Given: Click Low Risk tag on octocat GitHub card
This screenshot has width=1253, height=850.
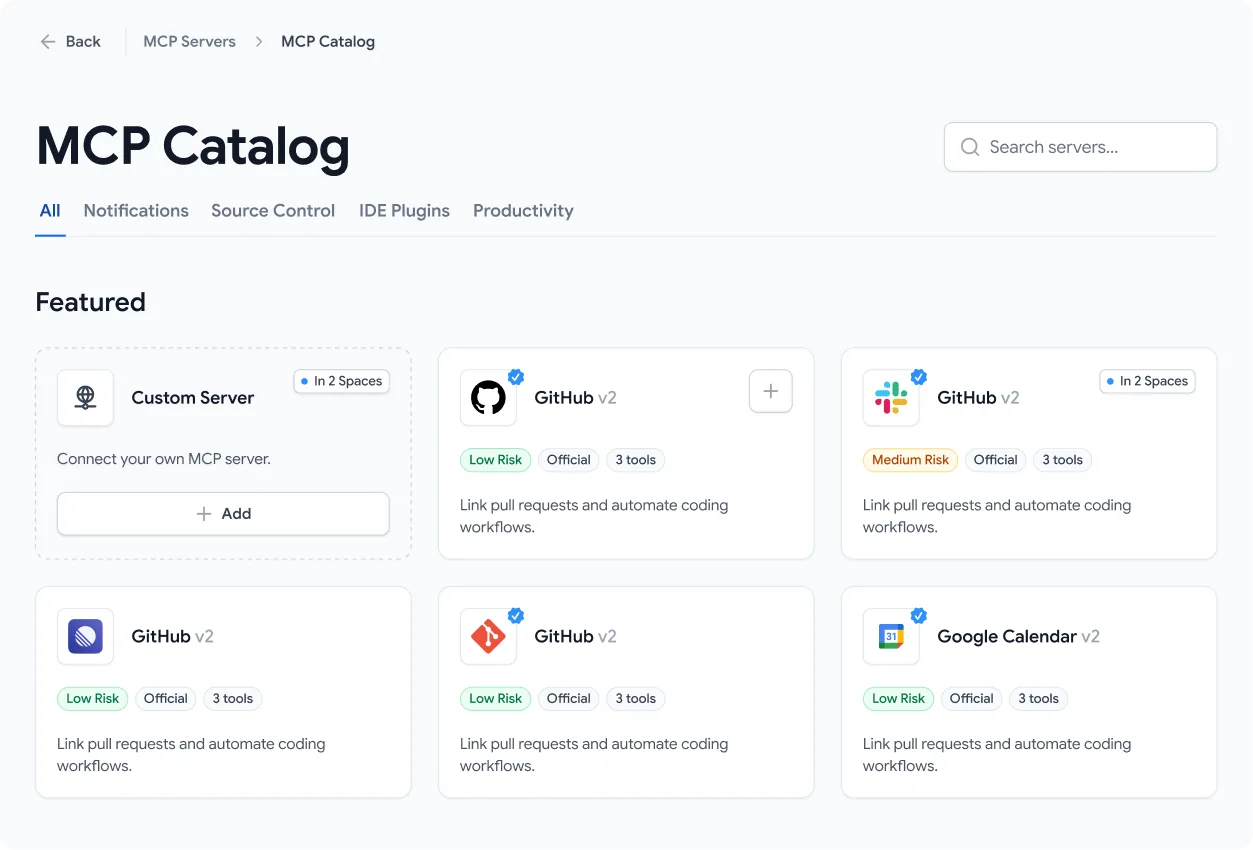Looking at the screenshot, I should coord(495,460).
